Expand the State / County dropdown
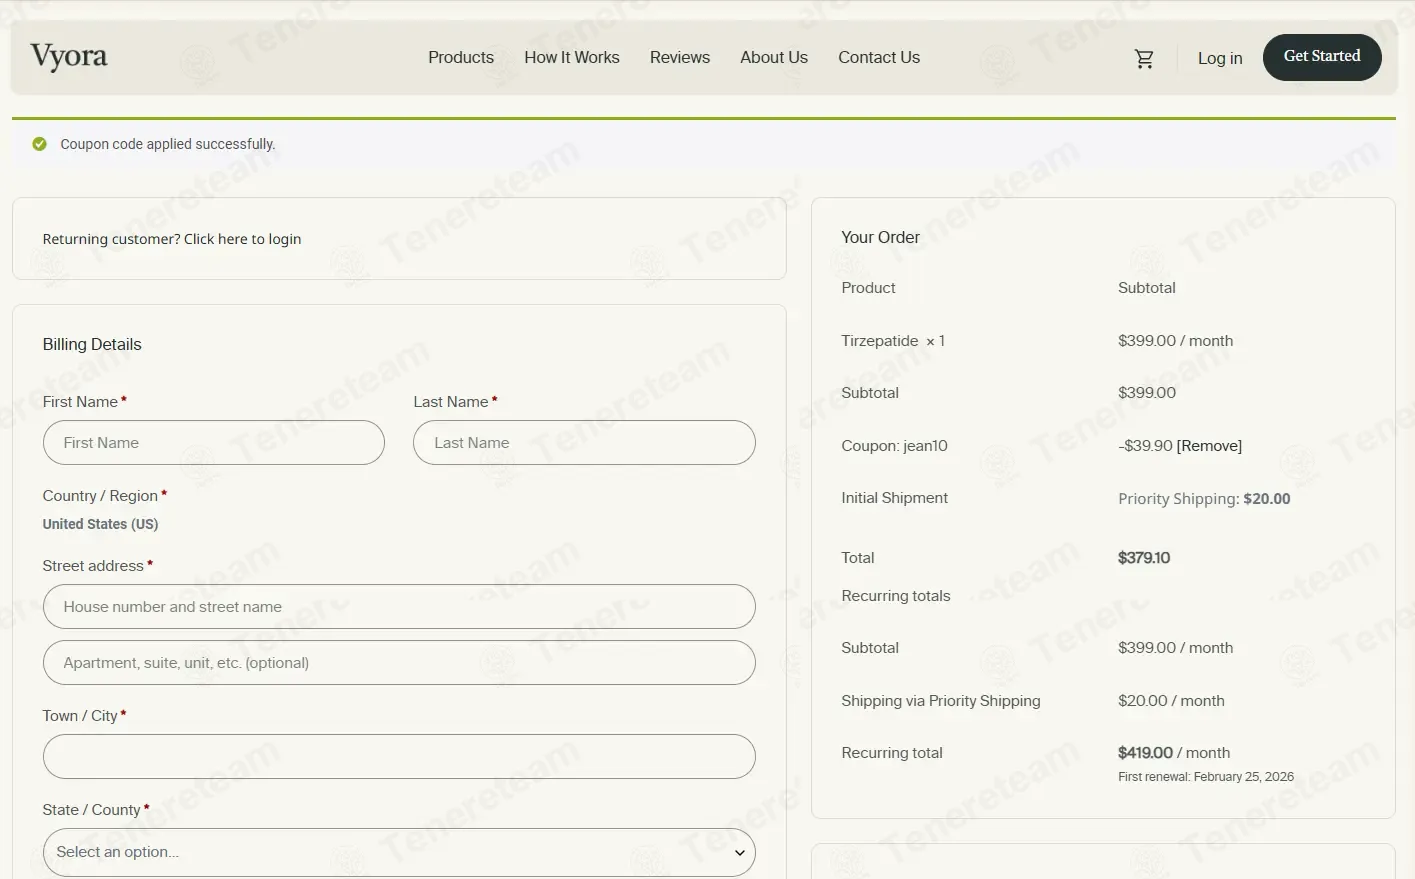 tap(399, 852)
